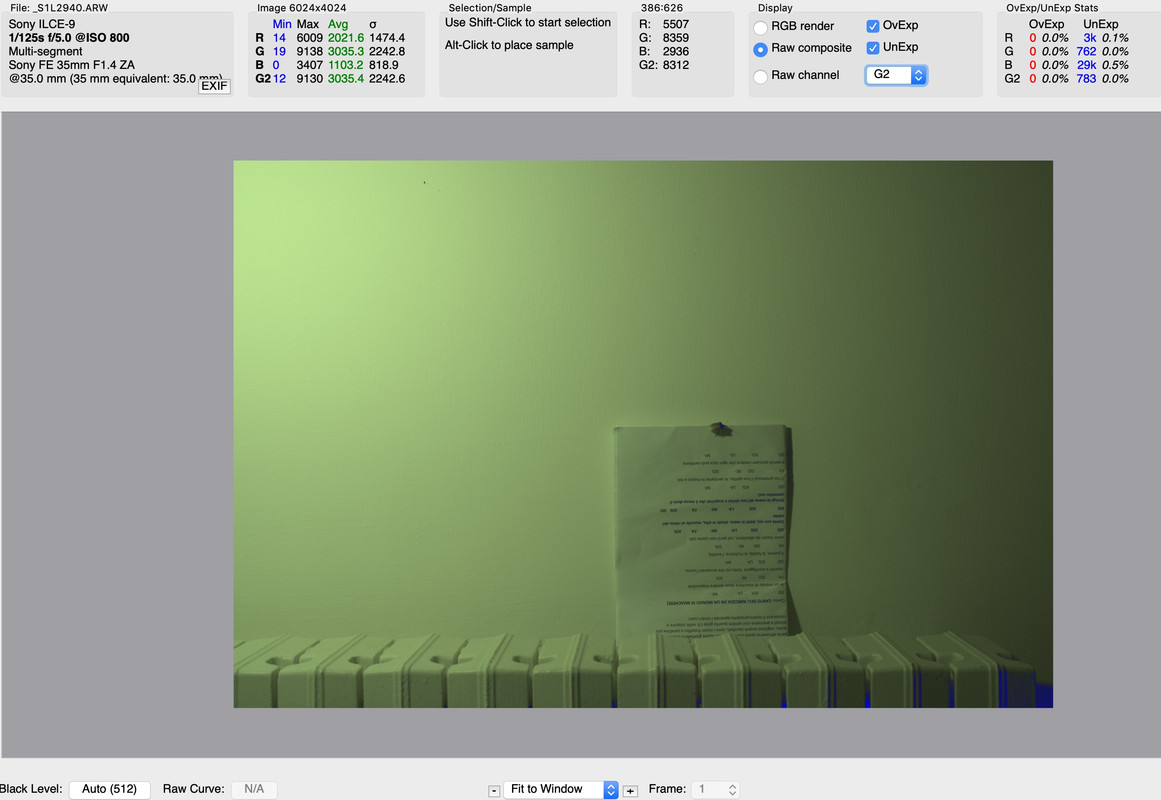
Task: Click the Auto (512) black level button
Action: point(110,789)
